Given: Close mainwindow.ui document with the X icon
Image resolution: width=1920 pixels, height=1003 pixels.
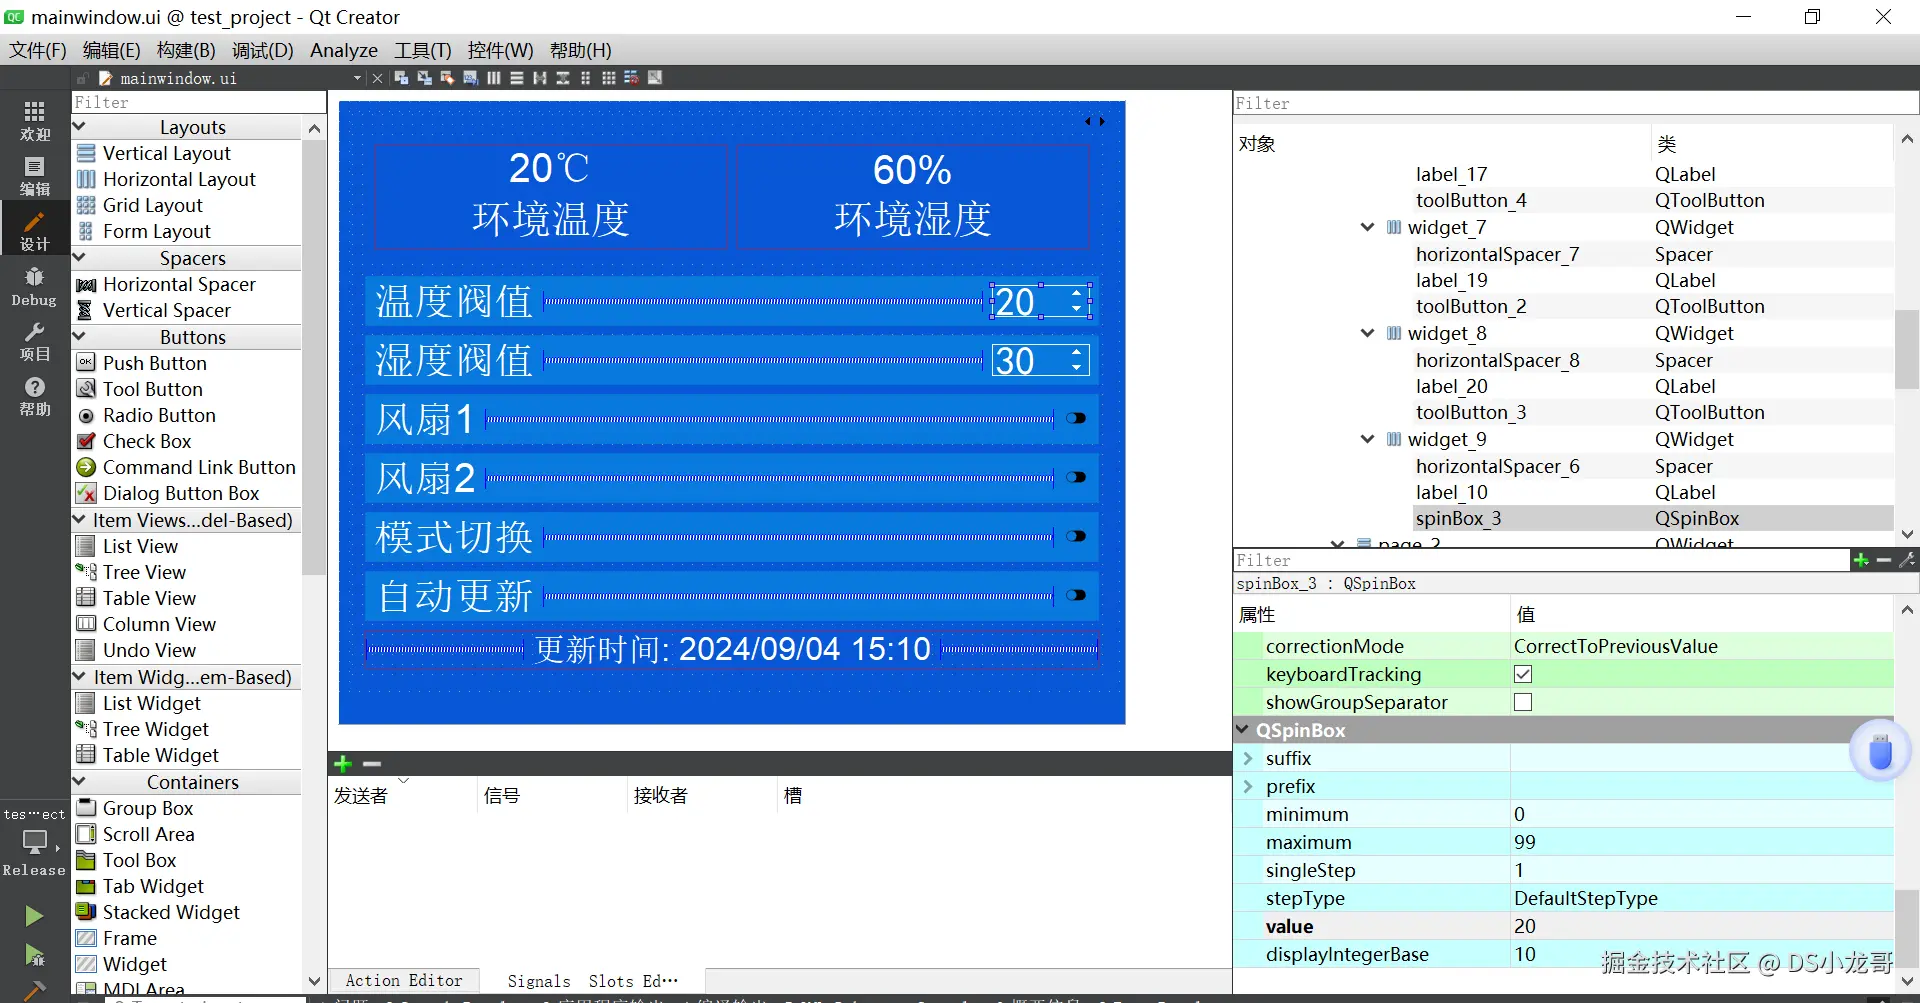Looking at the screenshot, I should [377, 78].
